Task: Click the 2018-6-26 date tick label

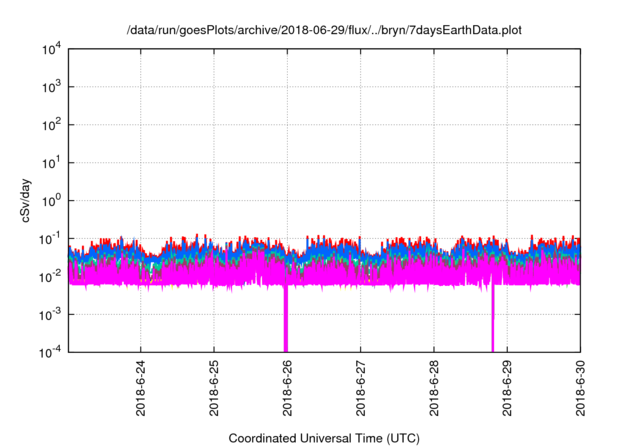Action: pos(287,388)
